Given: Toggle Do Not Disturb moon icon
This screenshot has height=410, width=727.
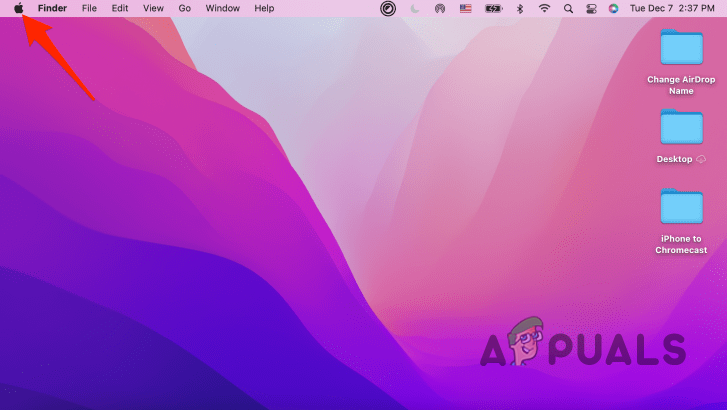Looking at the screenshot, I should (x=413, y=8).
